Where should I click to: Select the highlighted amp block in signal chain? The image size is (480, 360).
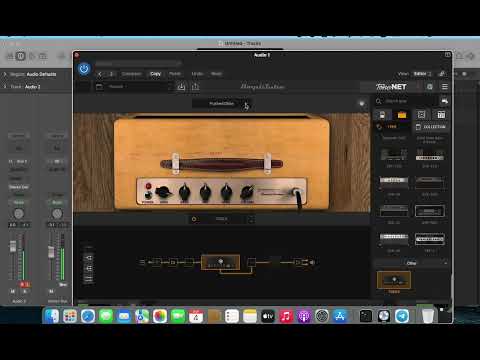(x=220, y=262)
